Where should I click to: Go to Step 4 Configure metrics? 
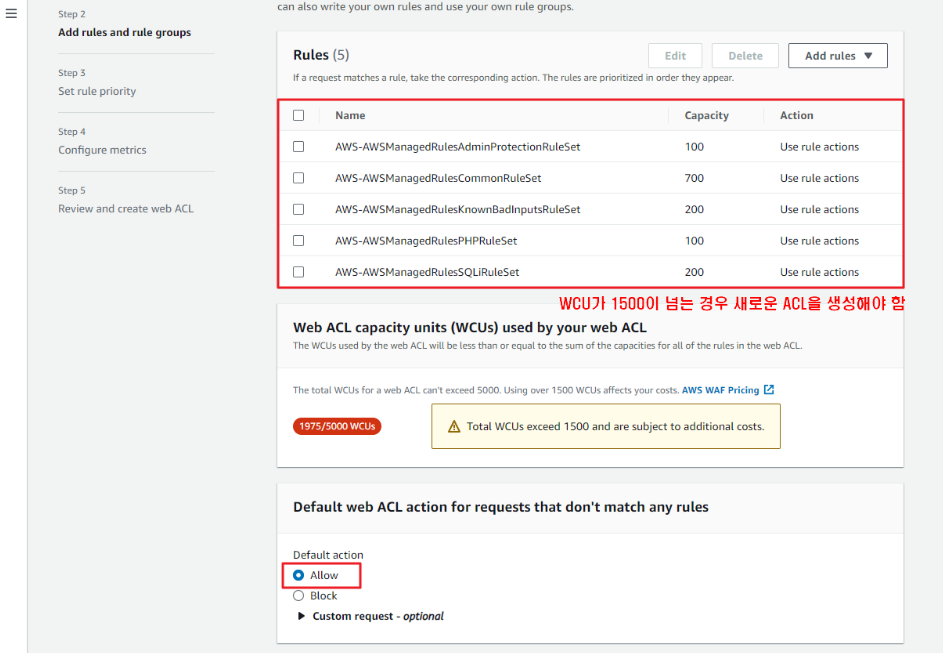[x=102, y=150]
